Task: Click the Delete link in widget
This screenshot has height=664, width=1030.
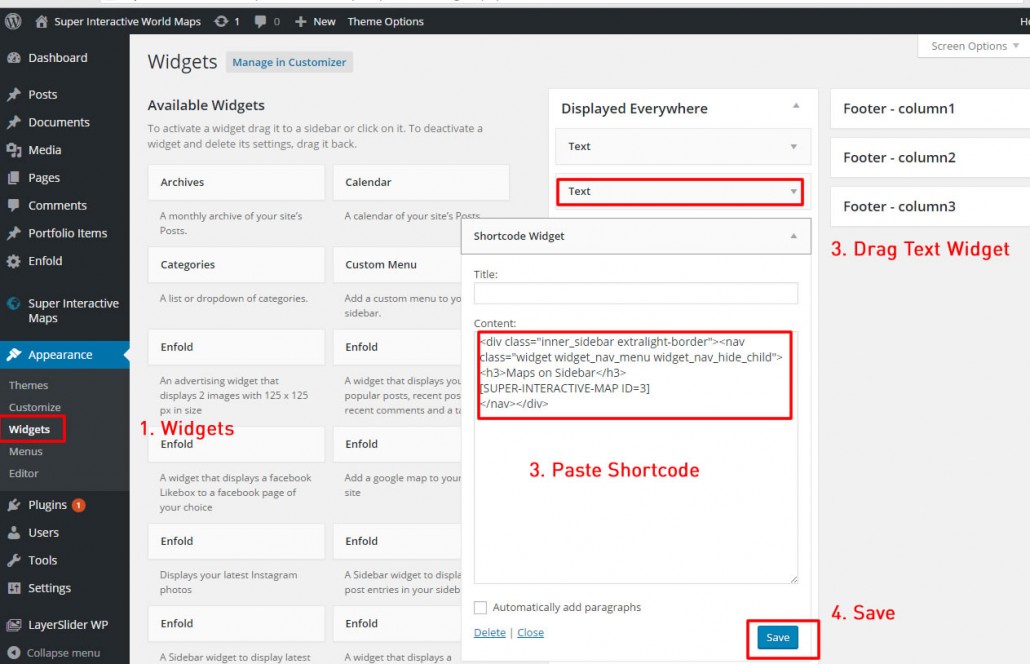Action: [x=489, y=632]
